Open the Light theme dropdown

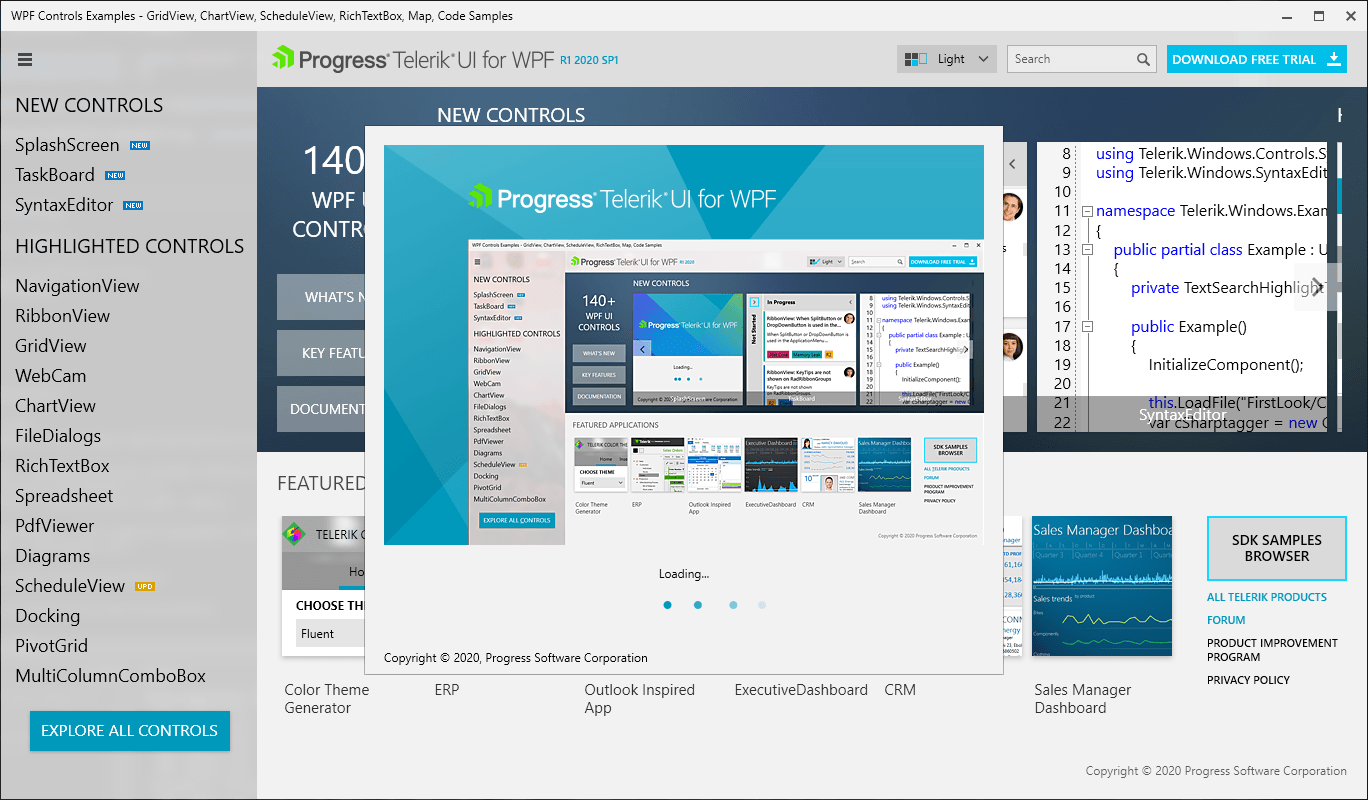(947, 59)
